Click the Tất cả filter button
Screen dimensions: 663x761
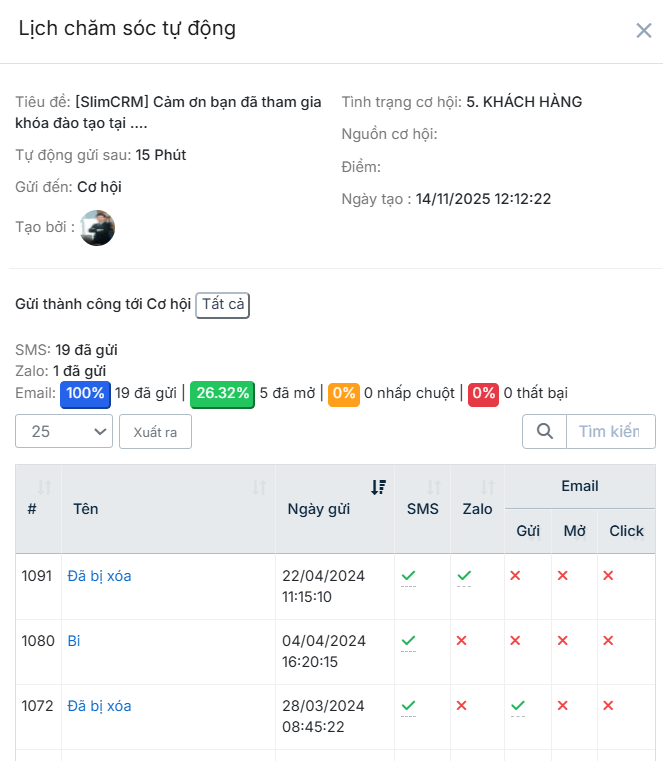(222, 305)
